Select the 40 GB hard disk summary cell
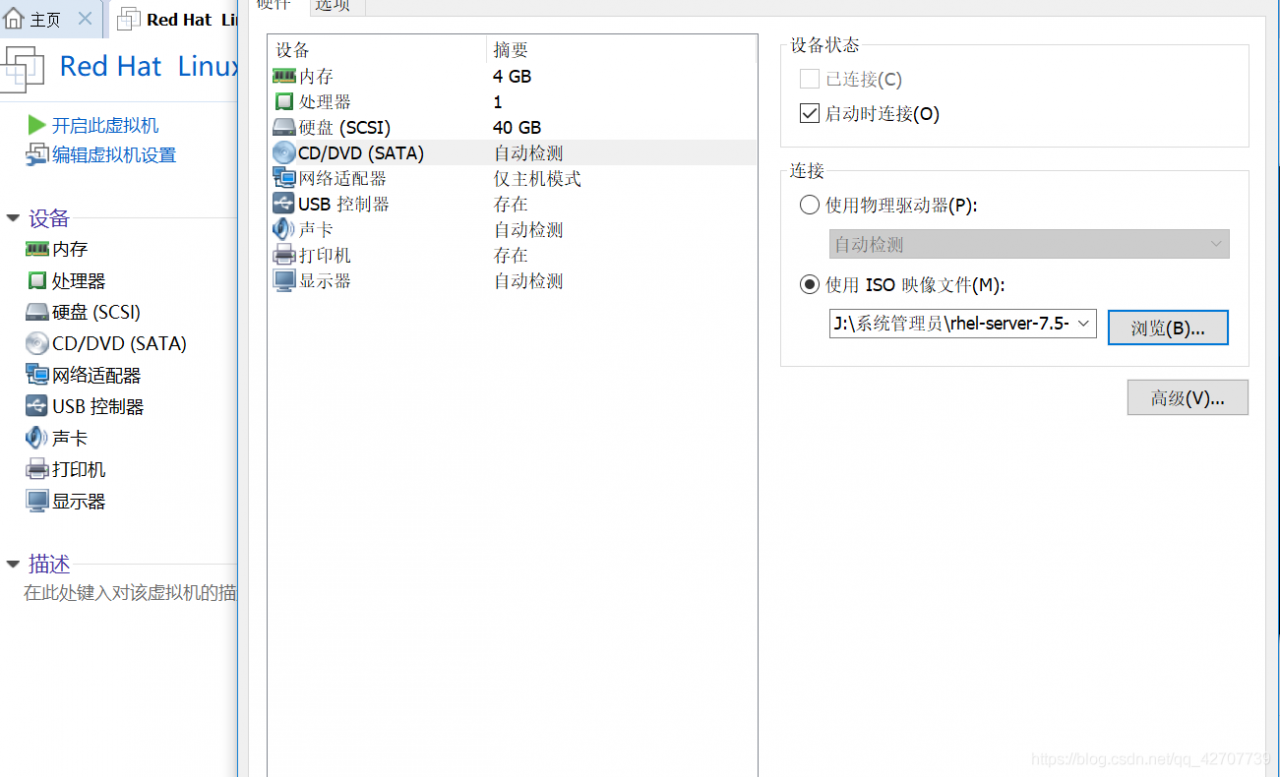This screenshot has width=1280, height=777. click(x=517, y=128)
